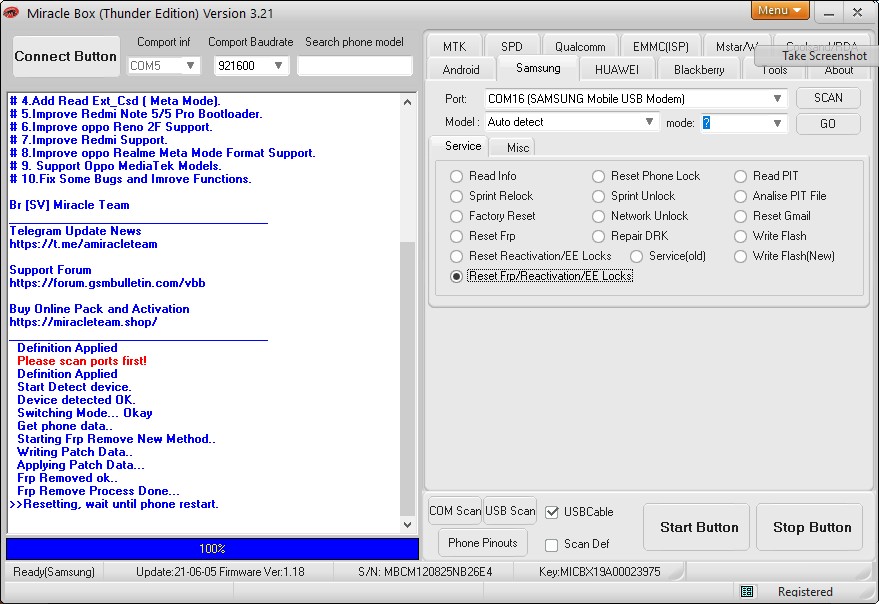Image resolution: width=879 pixels, height=604 pixels.
Task: Click the status bar grid icon near Registered
Action: coord(746,592)
